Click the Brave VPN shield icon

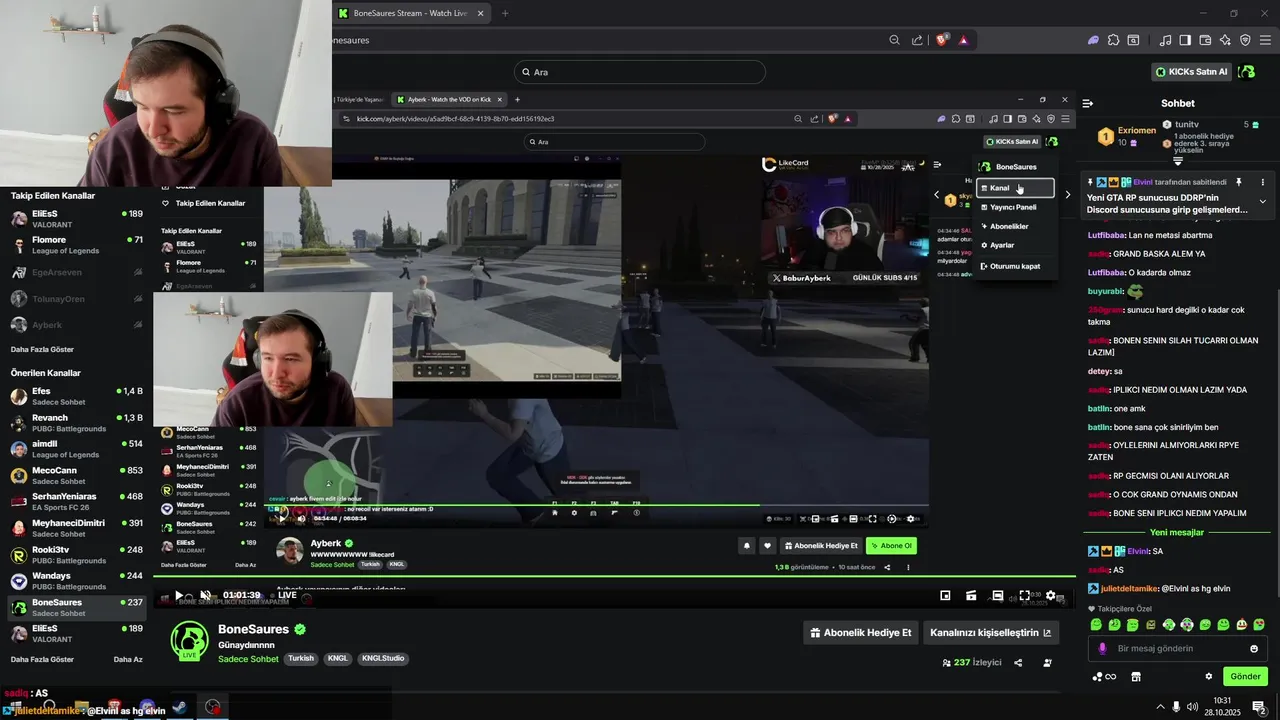coord(1245,40)
